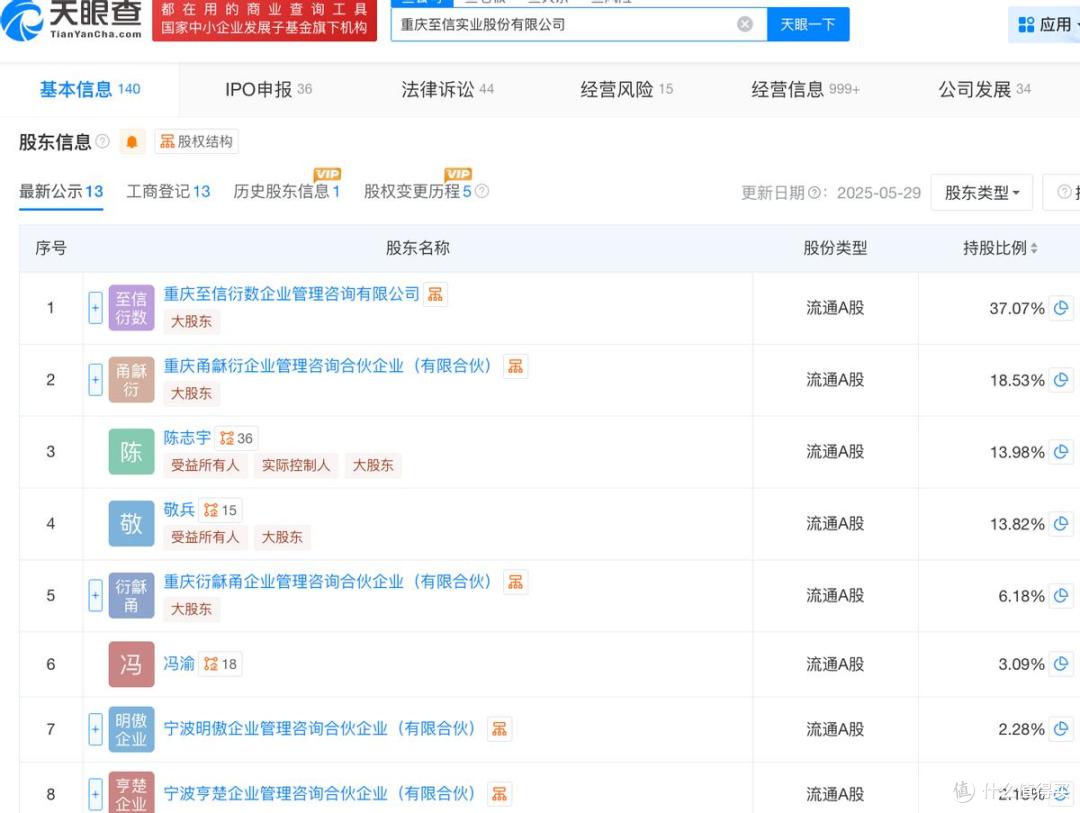Image resolution: width=1080 pixels, height=813 pixels.
Task: Click pie chart icon beside 3.09%
Action: 1061,664
